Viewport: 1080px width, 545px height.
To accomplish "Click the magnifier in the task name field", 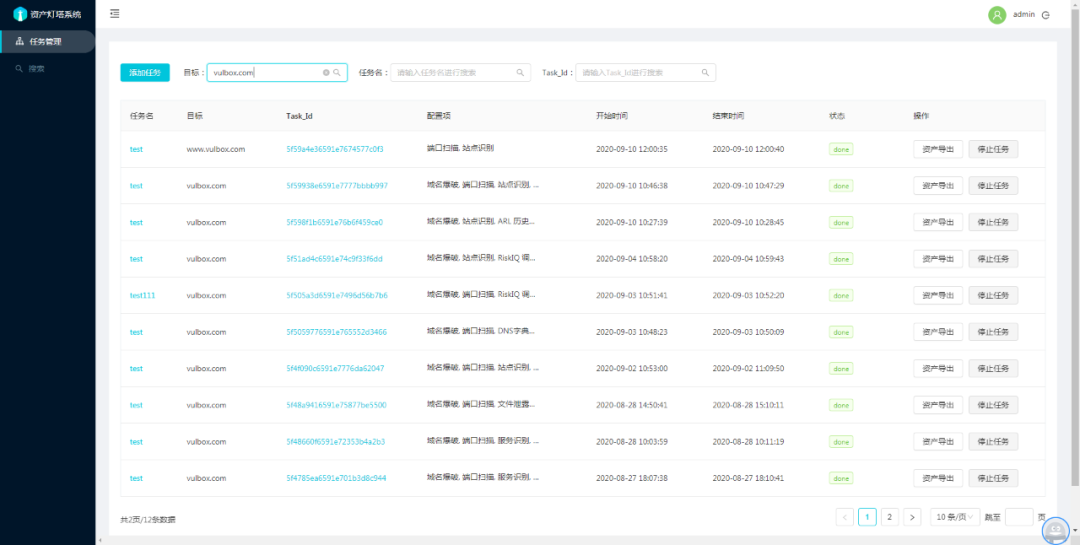I will pyautogui.click(x=520, y=72).
